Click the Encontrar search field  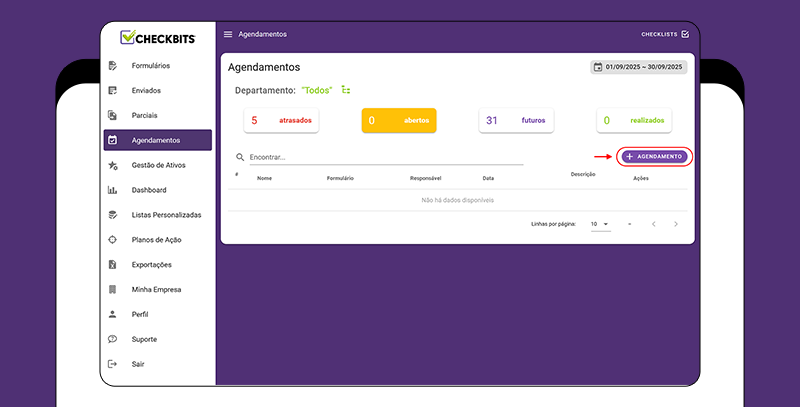pyautogui.click(x=386, y=157)
